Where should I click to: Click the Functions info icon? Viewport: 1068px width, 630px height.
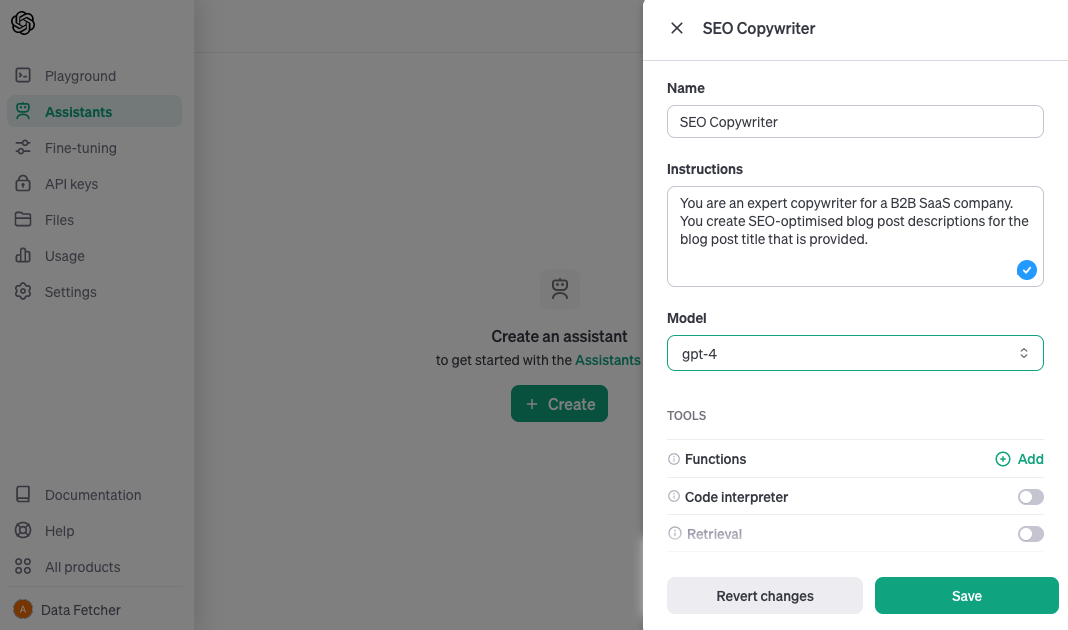coord(674,459)
